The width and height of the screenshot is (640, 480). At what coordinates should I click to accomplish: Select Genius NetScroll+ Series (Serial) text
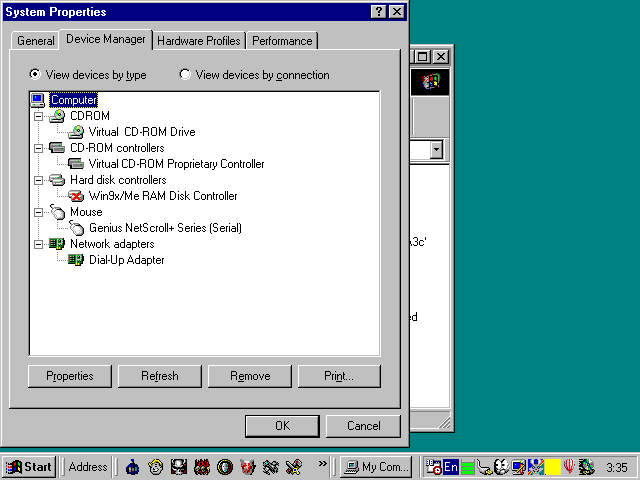pyautogui.click(x=165, y=228)
